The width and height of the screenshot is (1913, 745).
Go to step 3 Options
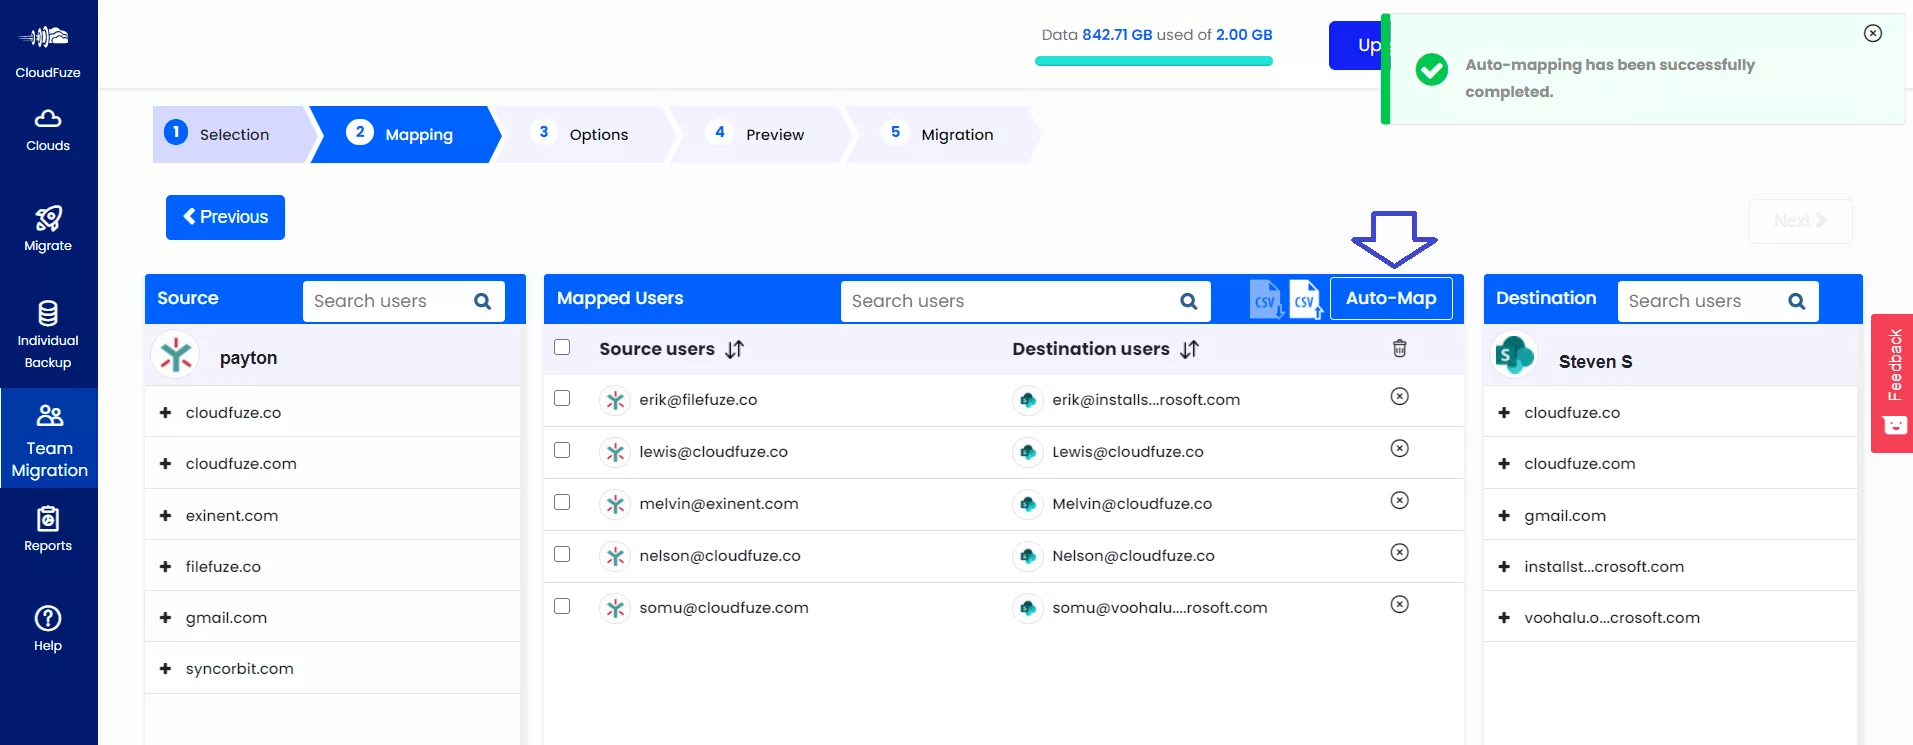584,134
